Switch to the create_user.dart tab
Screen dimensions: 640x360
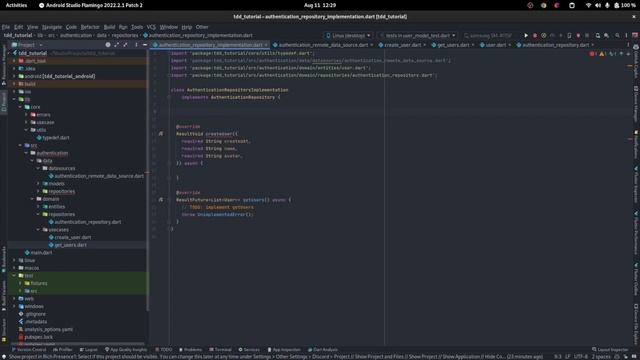pyautogui.click(x=402, y=45)
